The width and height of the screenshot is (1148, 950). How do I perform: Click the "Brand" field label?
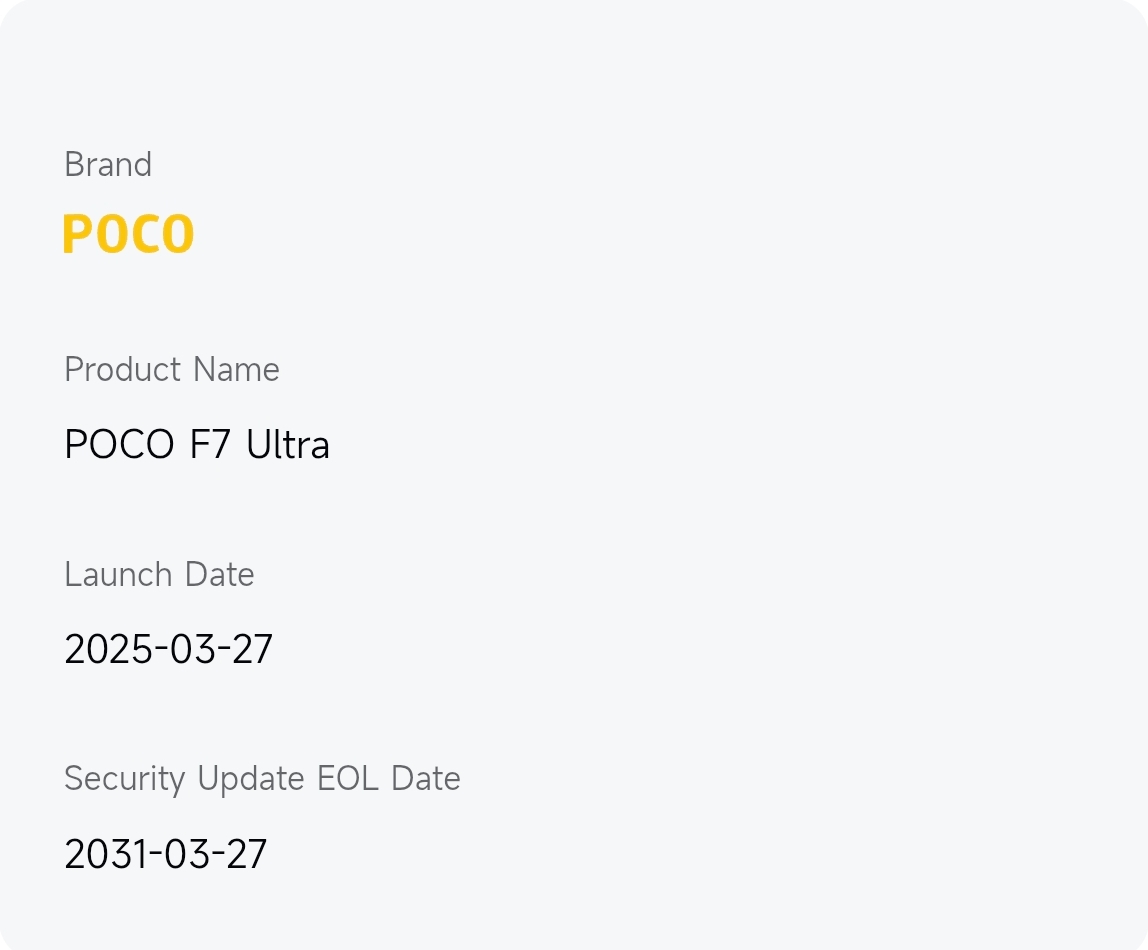(108, 164)
